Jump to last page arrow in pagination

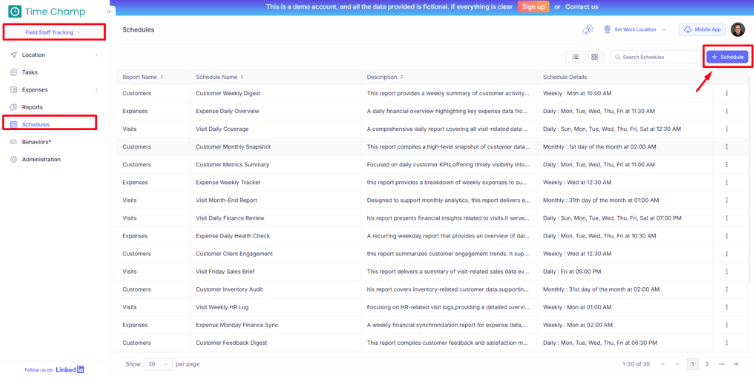coord(735,364)
